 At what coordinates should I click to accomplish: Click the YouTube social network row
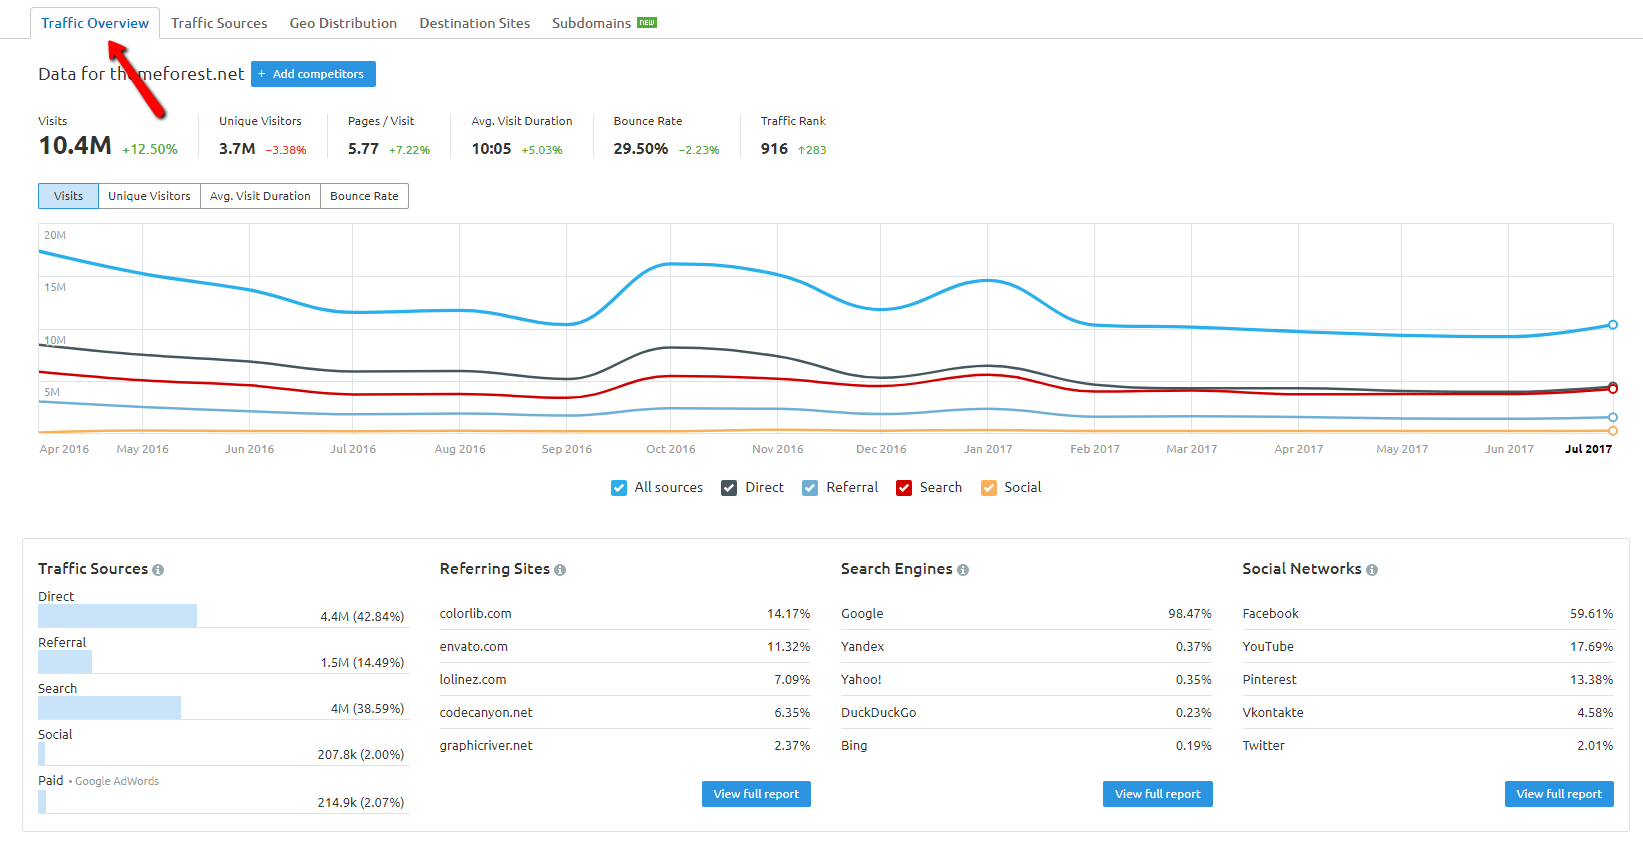tap(1428, 647)
